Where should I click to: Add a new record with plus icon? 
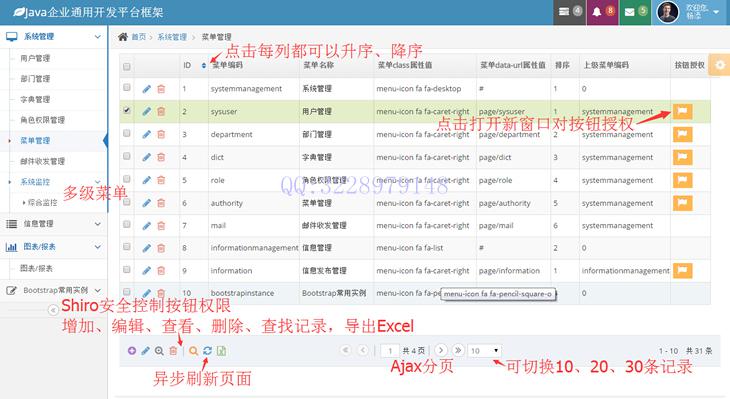click(x=132, y=351)
